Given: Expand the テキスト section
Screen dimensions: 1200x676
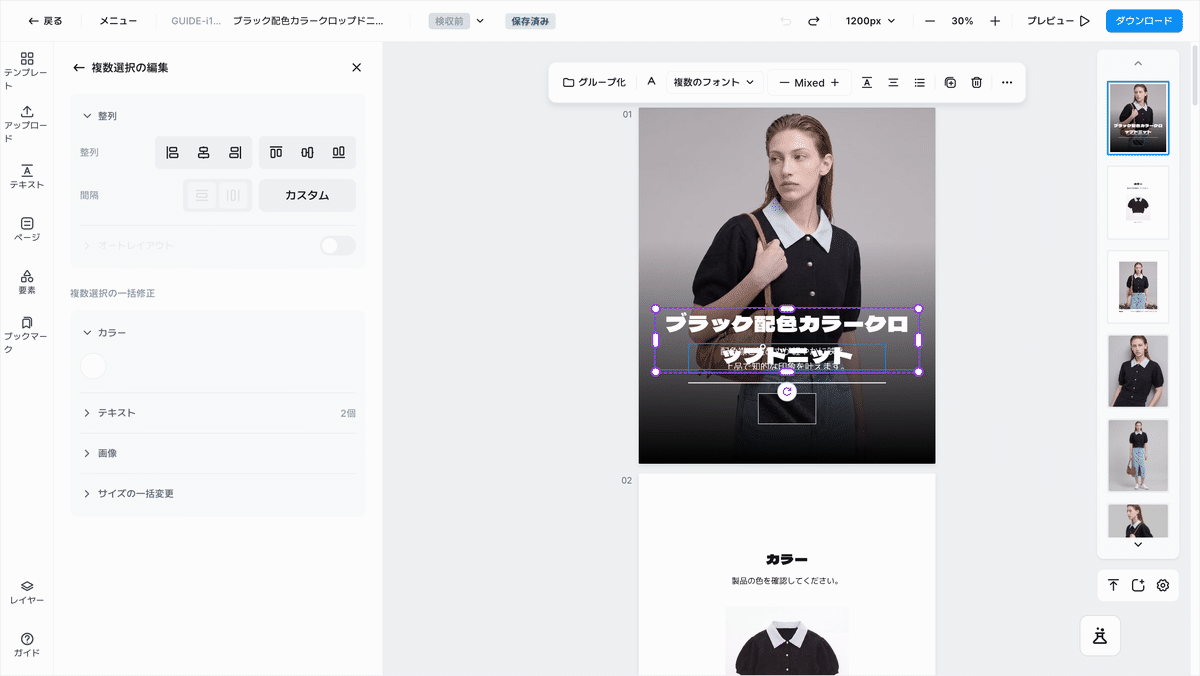Looking at the screenshot, I should (x=218, y=413).
